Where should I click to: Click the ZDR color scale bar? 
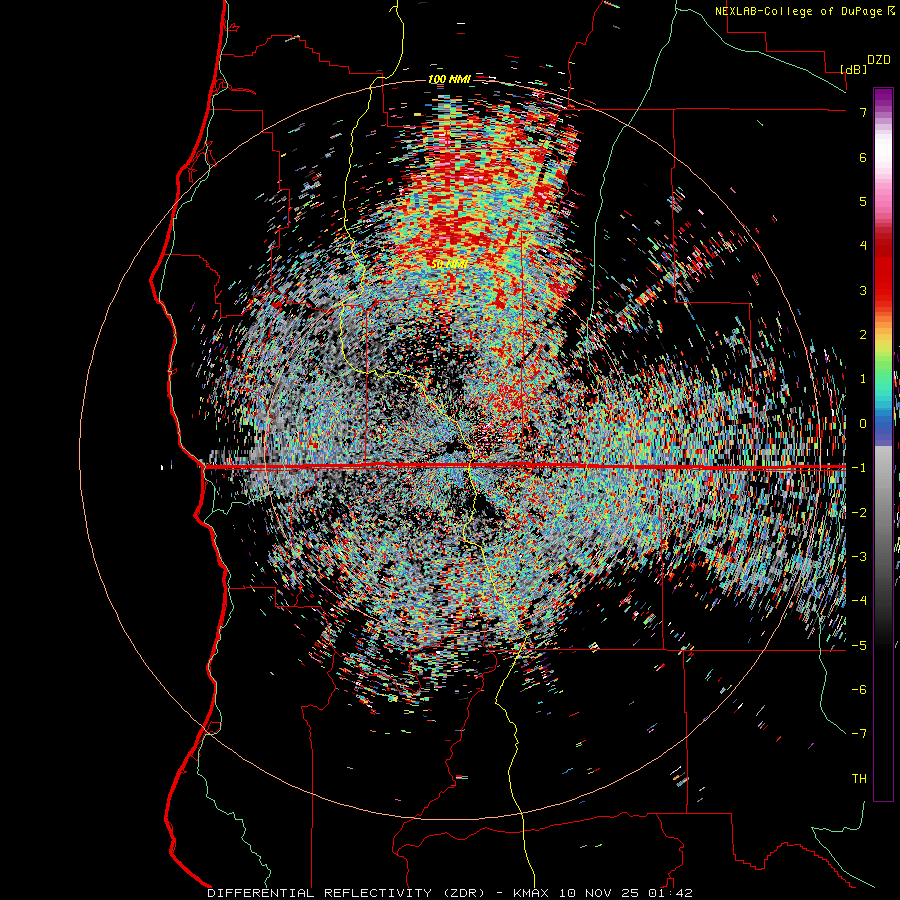pyautogui.click(x=883, y=444)
